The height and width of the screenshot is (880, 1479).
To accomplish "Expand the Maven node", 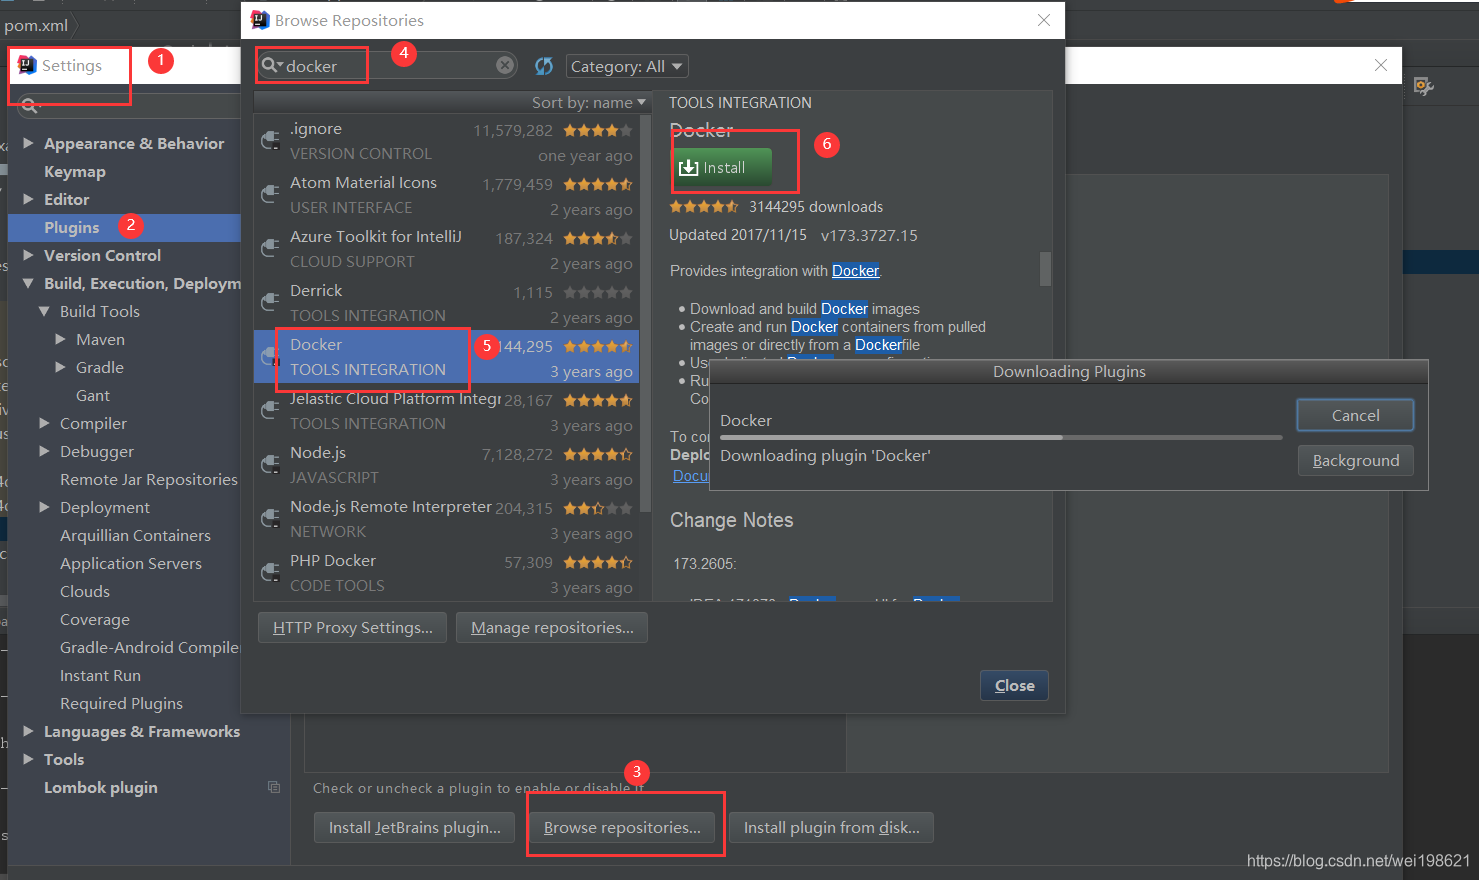I will 60,339.
